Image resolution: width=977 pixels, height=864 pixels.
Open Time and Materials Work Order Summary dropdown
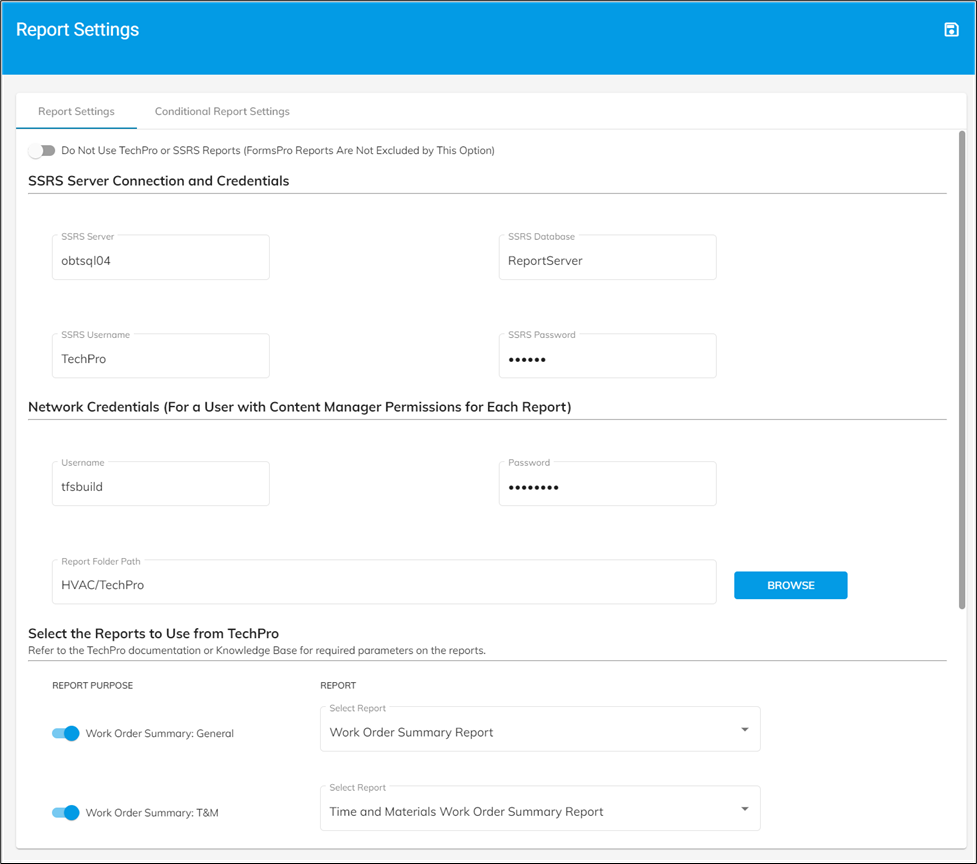pos(540,809)
